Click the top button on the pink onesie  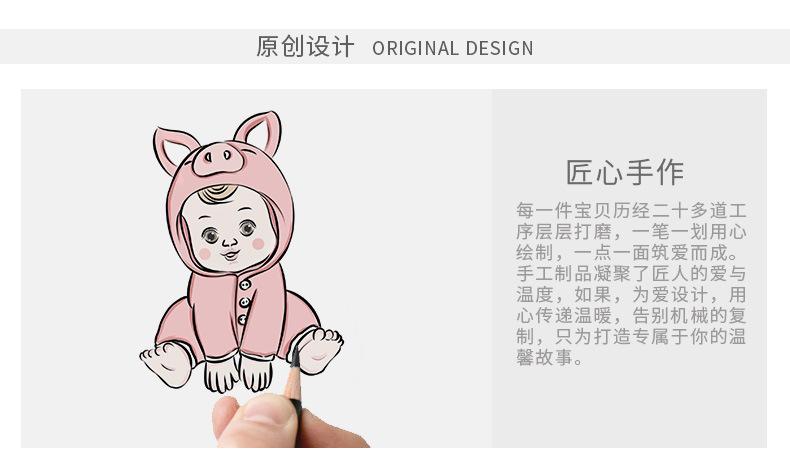(245, 285)
